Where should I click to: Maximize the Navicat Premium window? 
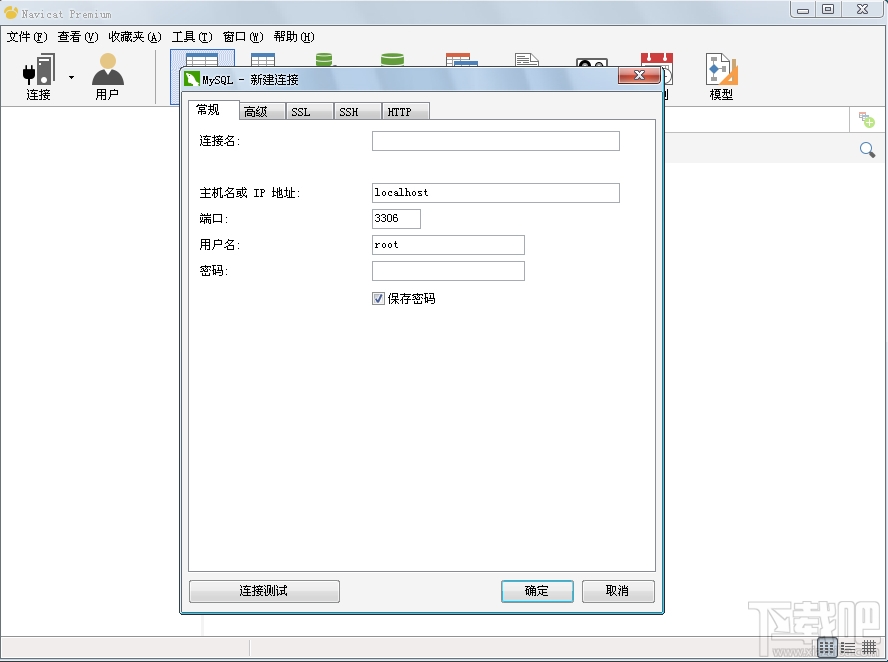[x=828, y=10]
